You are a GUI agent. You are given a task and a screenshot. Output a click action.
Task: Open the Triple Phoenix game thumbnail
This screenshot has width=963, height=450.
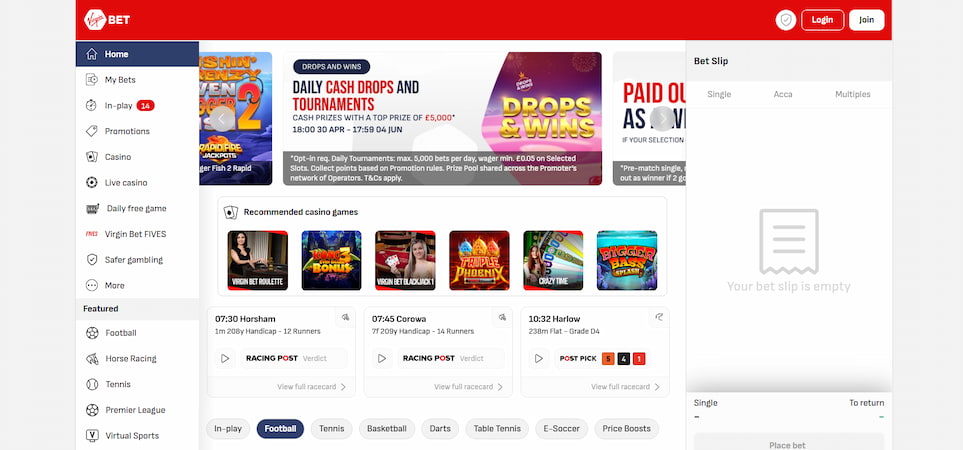479,260
